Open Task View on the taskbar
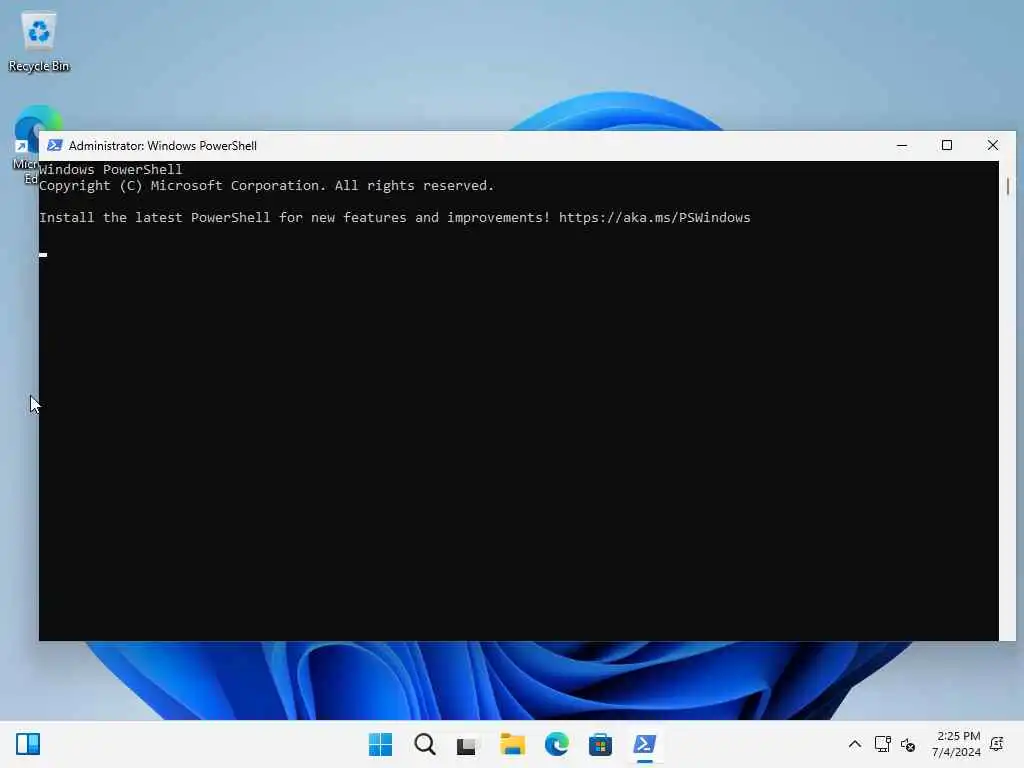Screen dimensions: 1024x768 (x=468, y=744)
